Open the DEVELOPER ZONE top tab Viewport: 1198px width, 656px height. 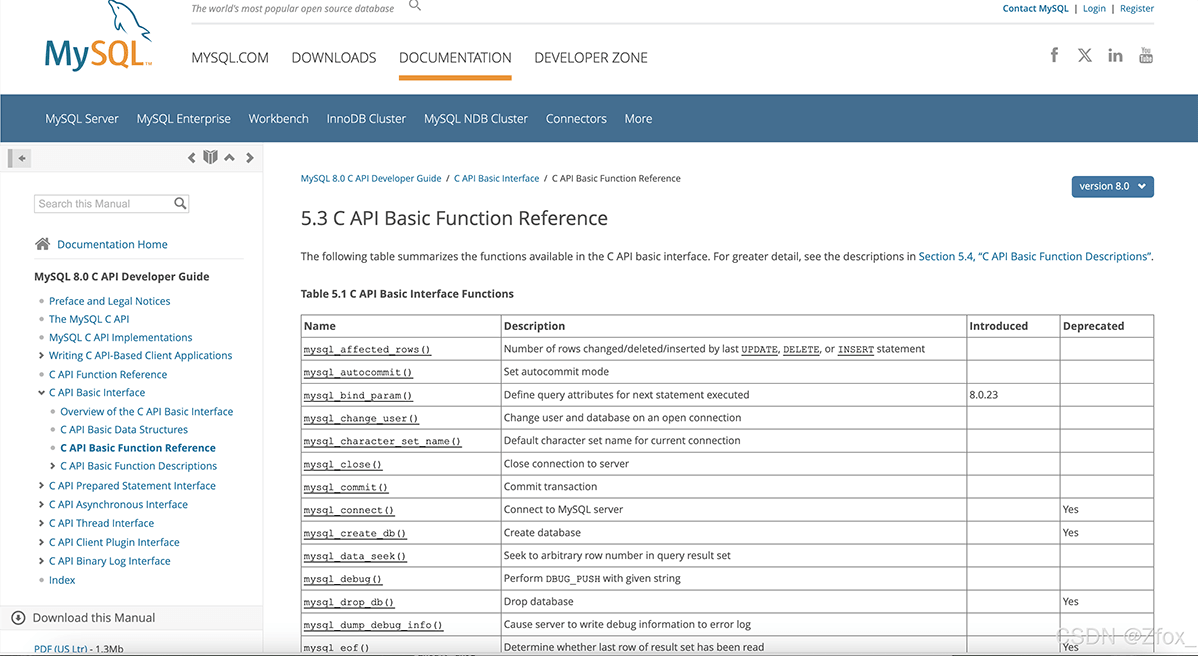tap(591, 58)
